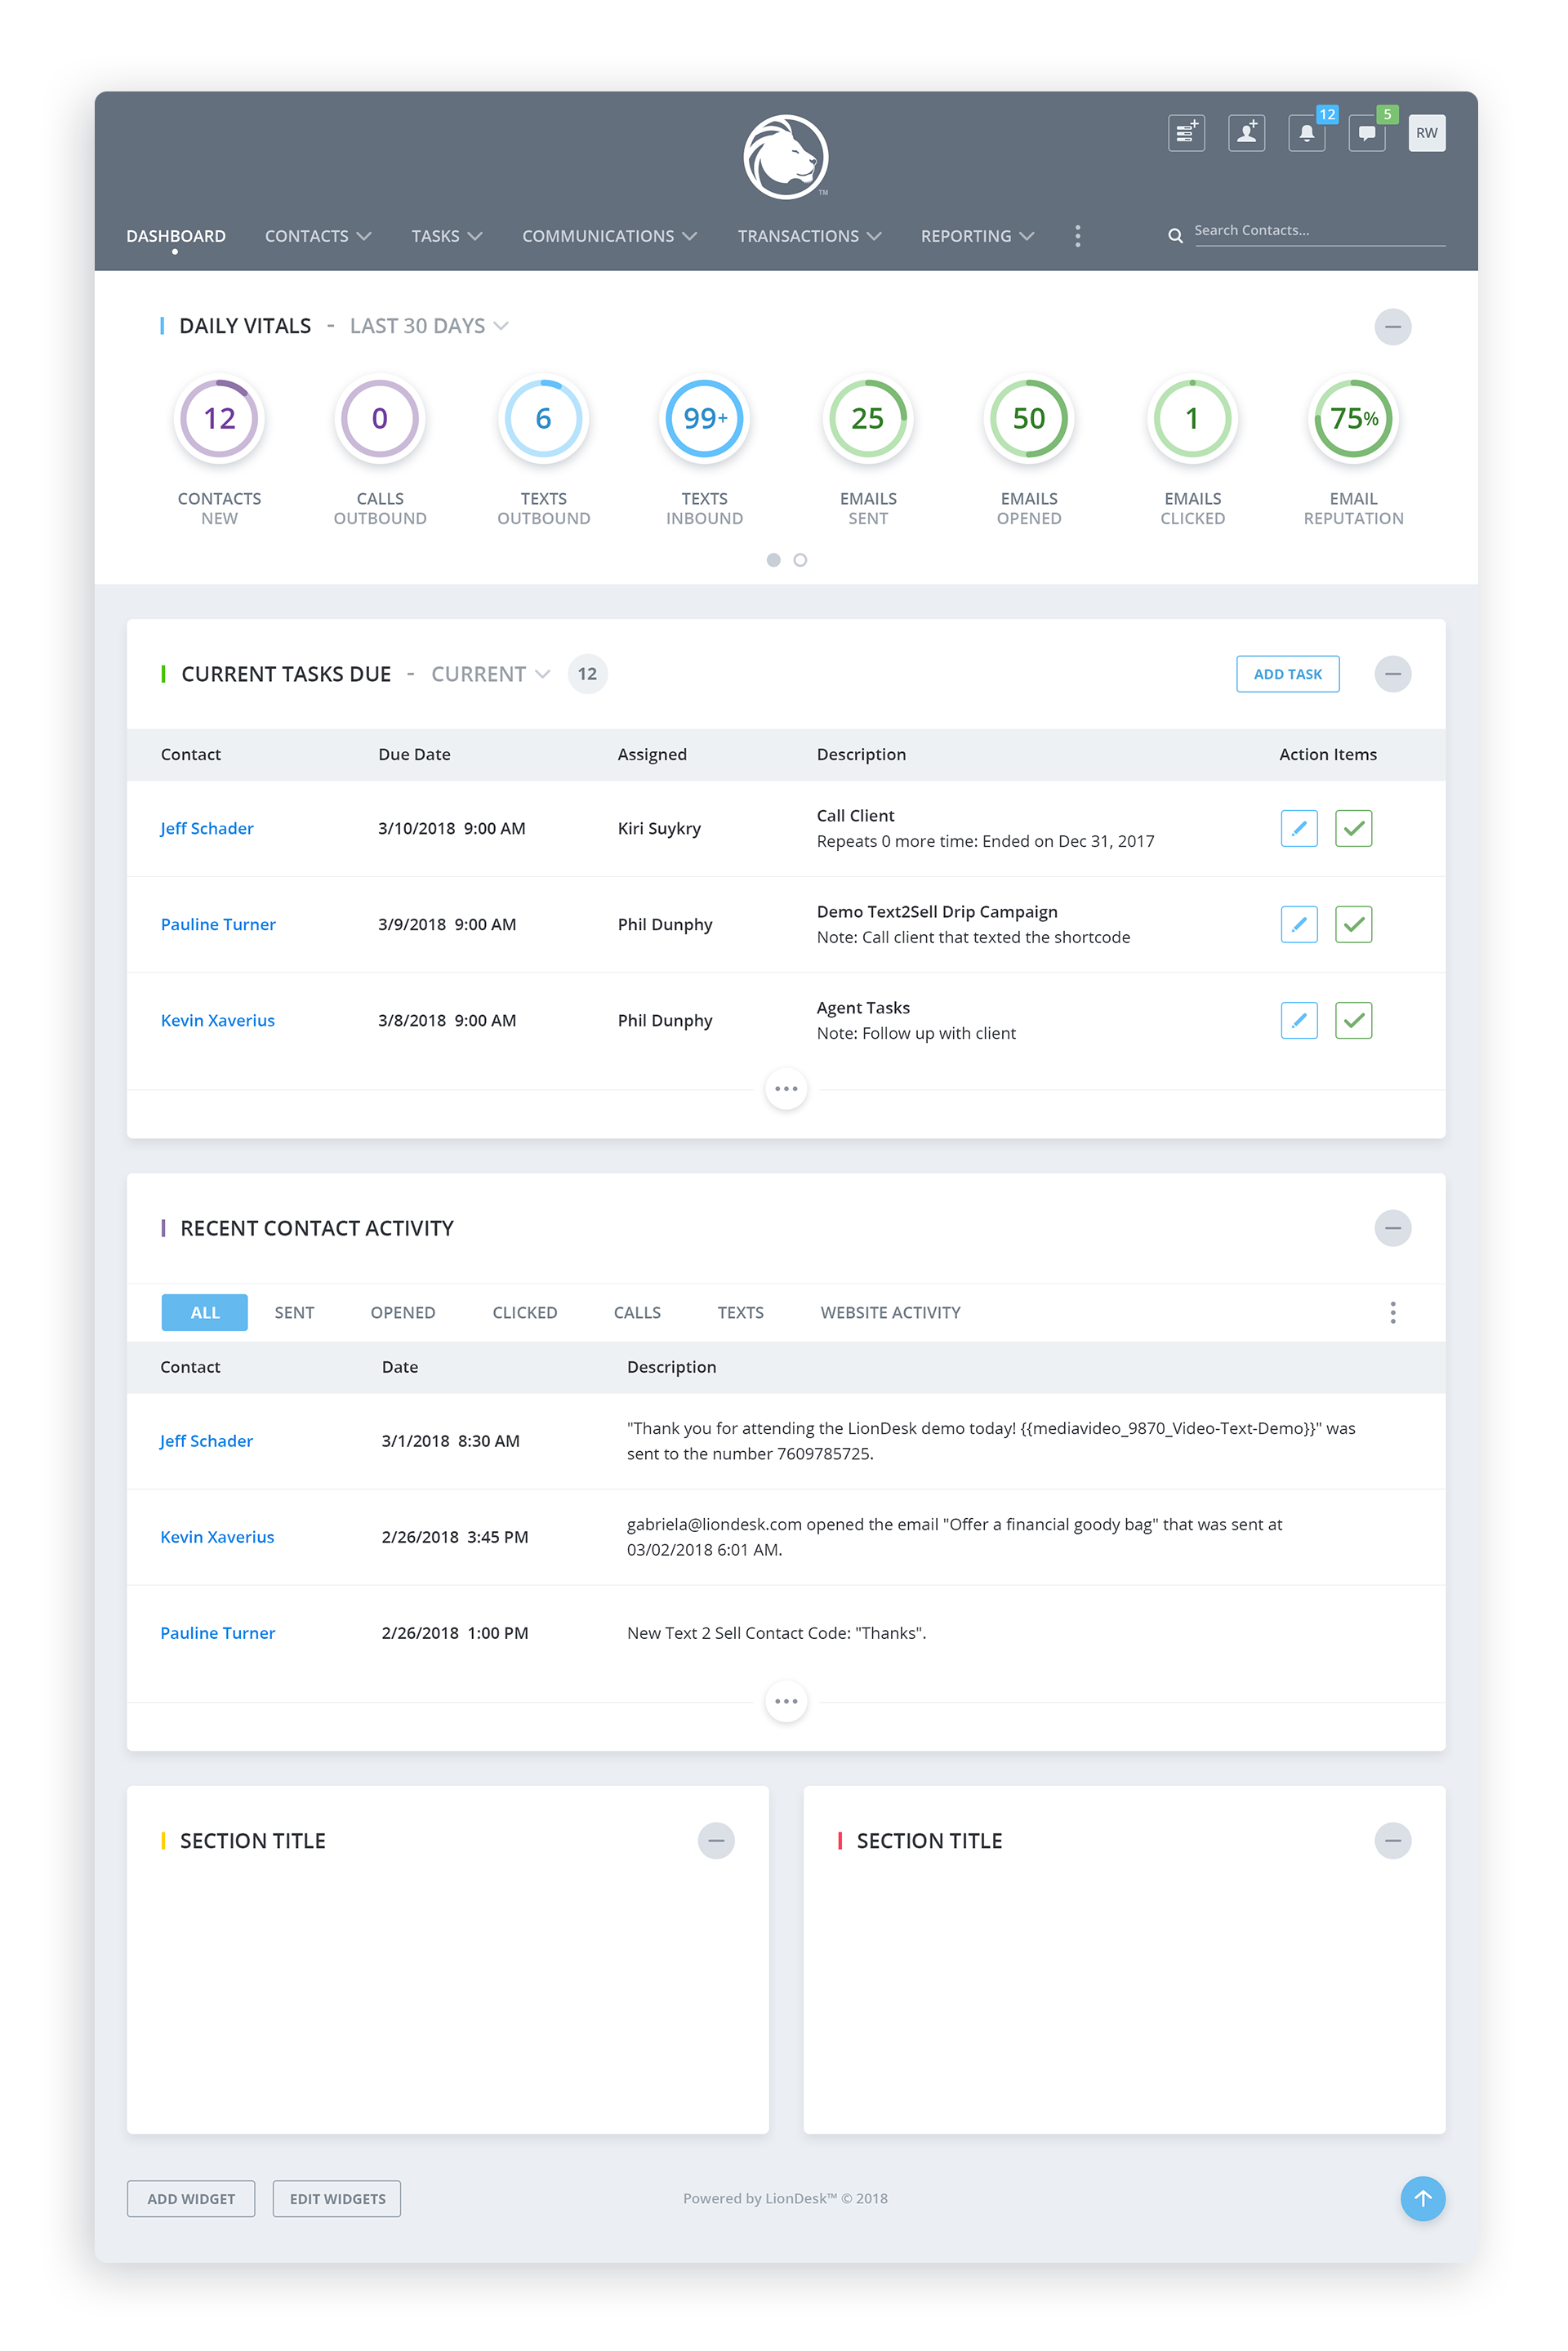The height and width of the screenshot is (2351, 1568).
Task: Switch to the SENT activity tab
Action: (x=294, y=1312)
